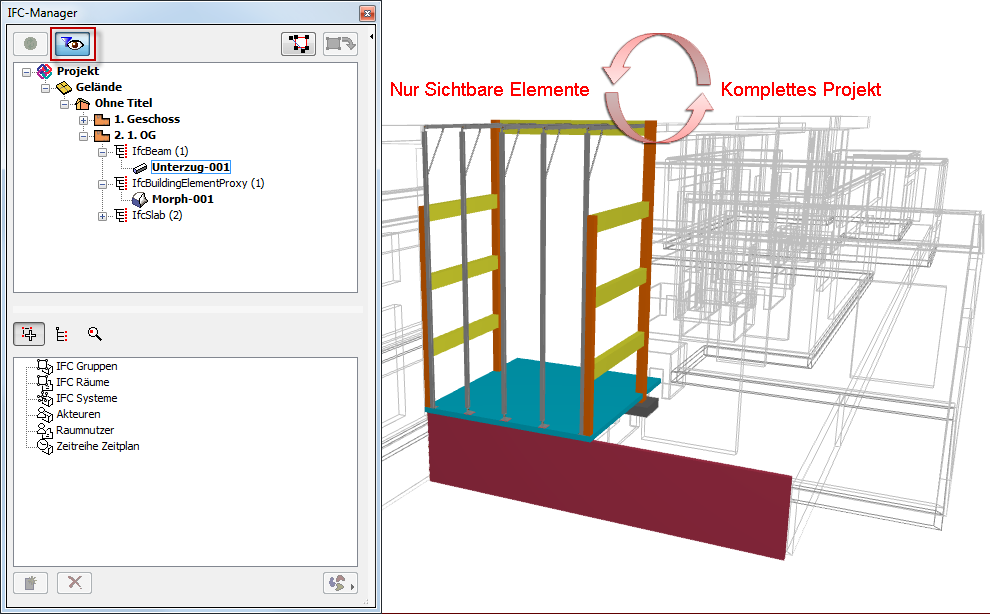Select the Gelände site item
This screenshot has width=990, height=614.
[98, 87]
